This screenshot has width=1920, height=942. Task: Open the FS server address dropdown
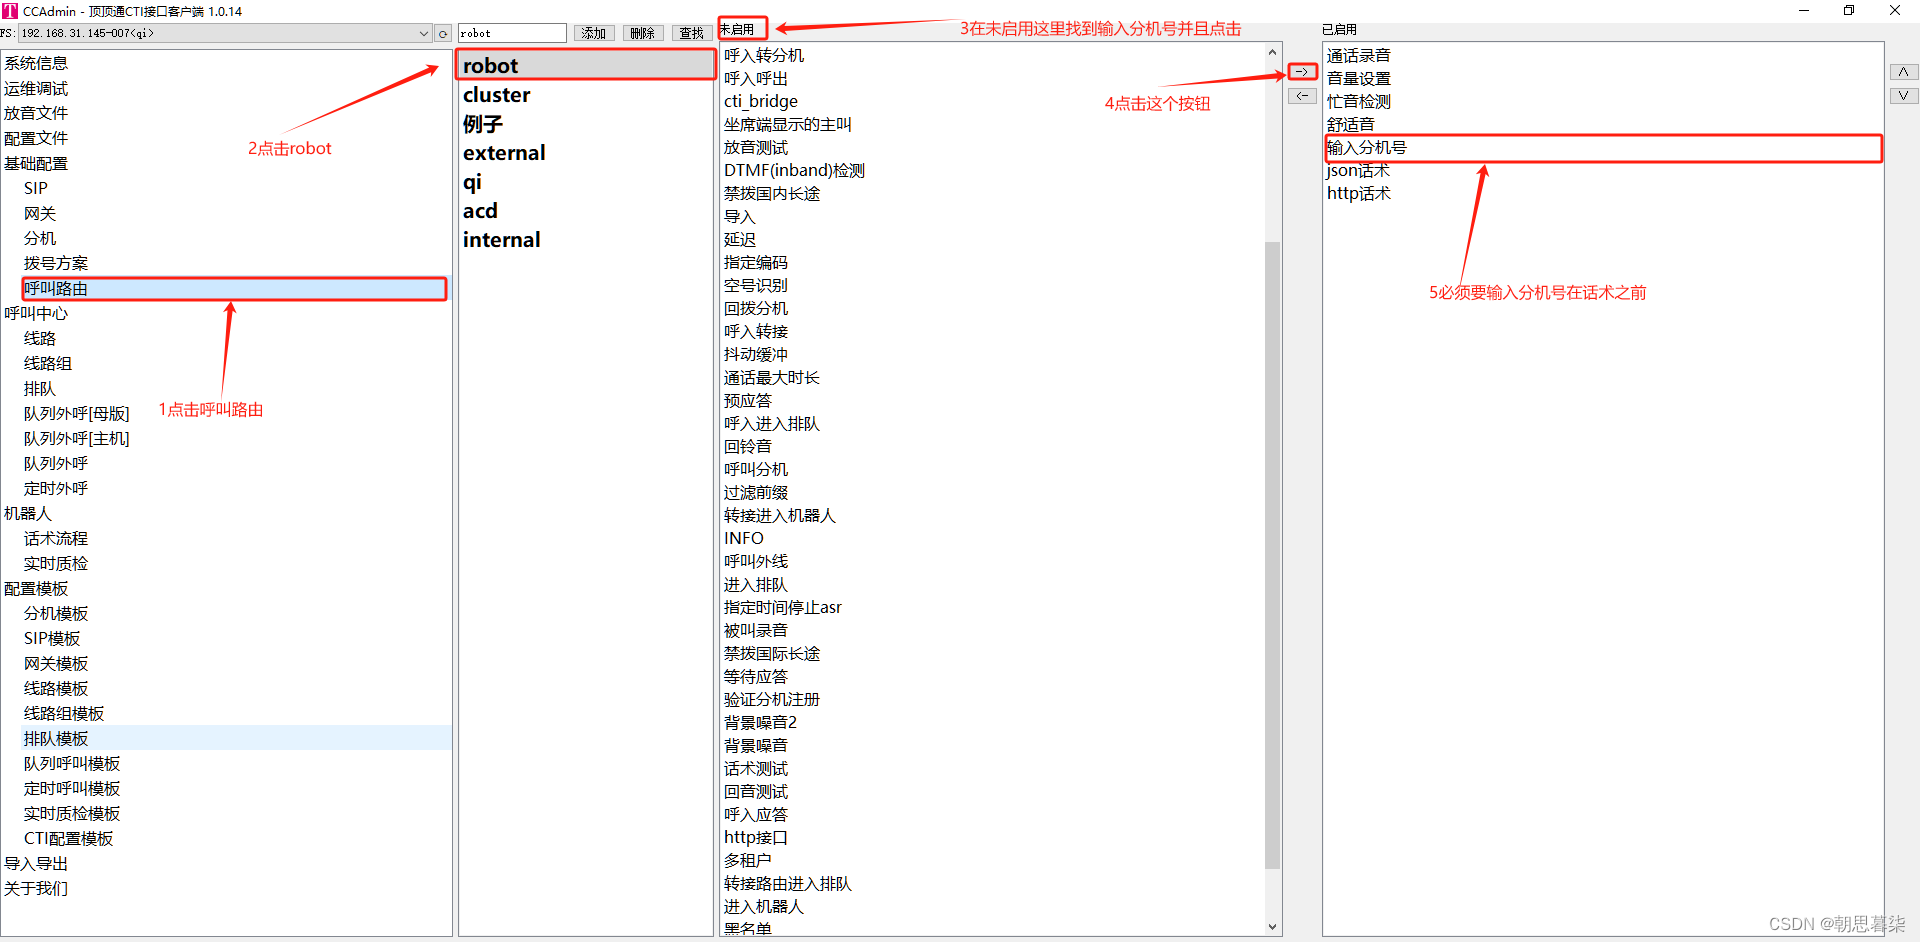(424, 34)
